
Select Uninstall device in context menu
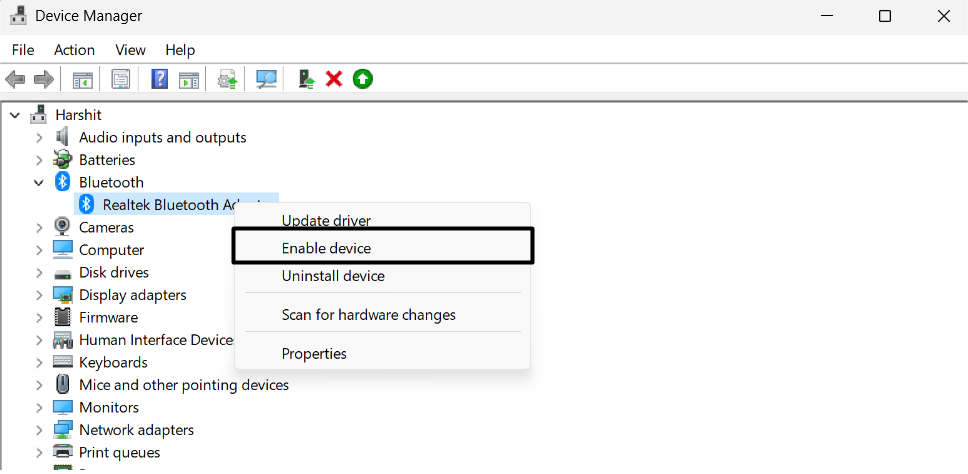tap(383, 276)
